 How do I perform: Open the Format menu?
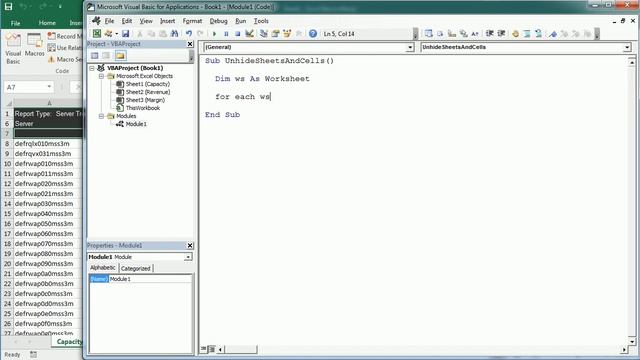coord(192,21)
